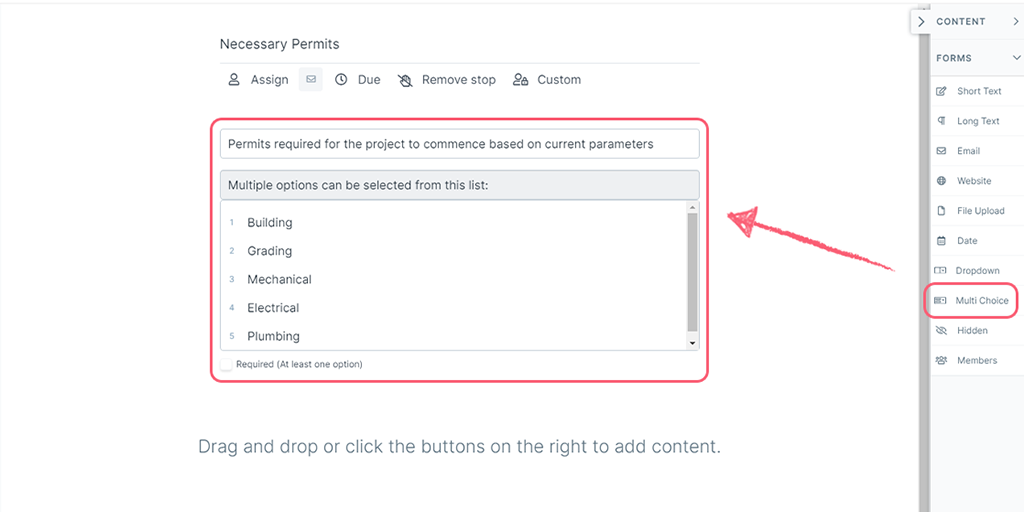Click the Assign button
Viewport: 1024px width, 512px height.
(258, 80)
